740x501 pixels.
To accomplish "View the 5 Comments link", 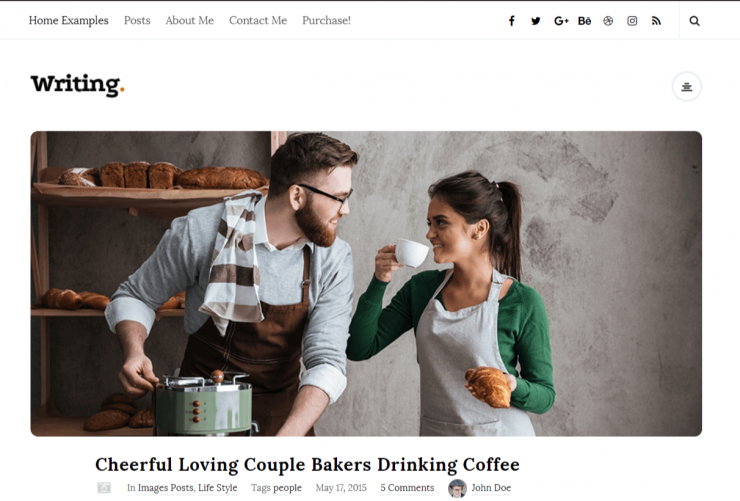I will [407, 488].
